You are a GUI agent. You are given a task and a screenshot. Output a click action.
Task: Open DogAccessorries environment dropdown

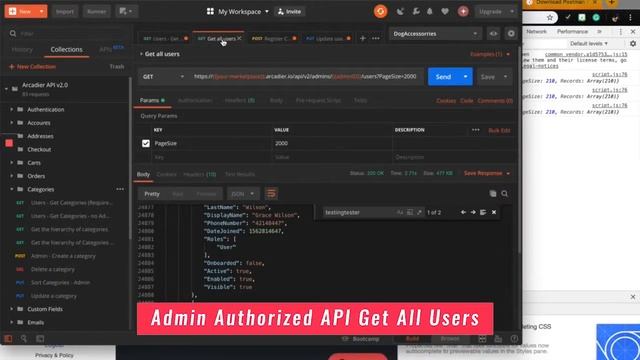coord(435,34)
